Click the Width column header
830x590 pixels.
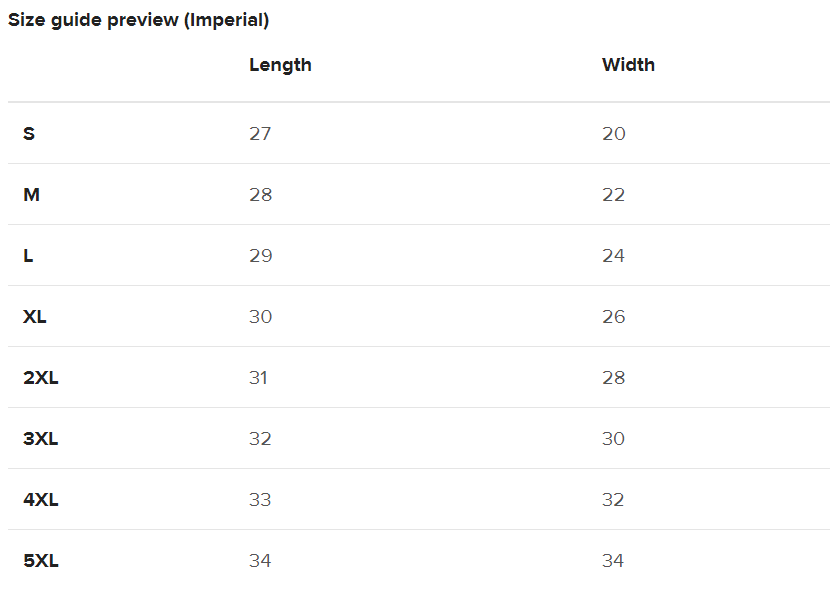[x=628, y=65]
